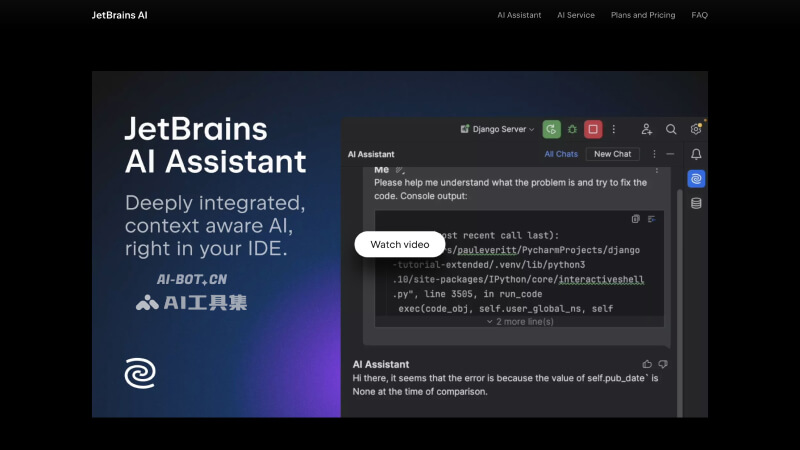
Task: Go to Plans and Pricing page
Action: click(x=643, y=15)
